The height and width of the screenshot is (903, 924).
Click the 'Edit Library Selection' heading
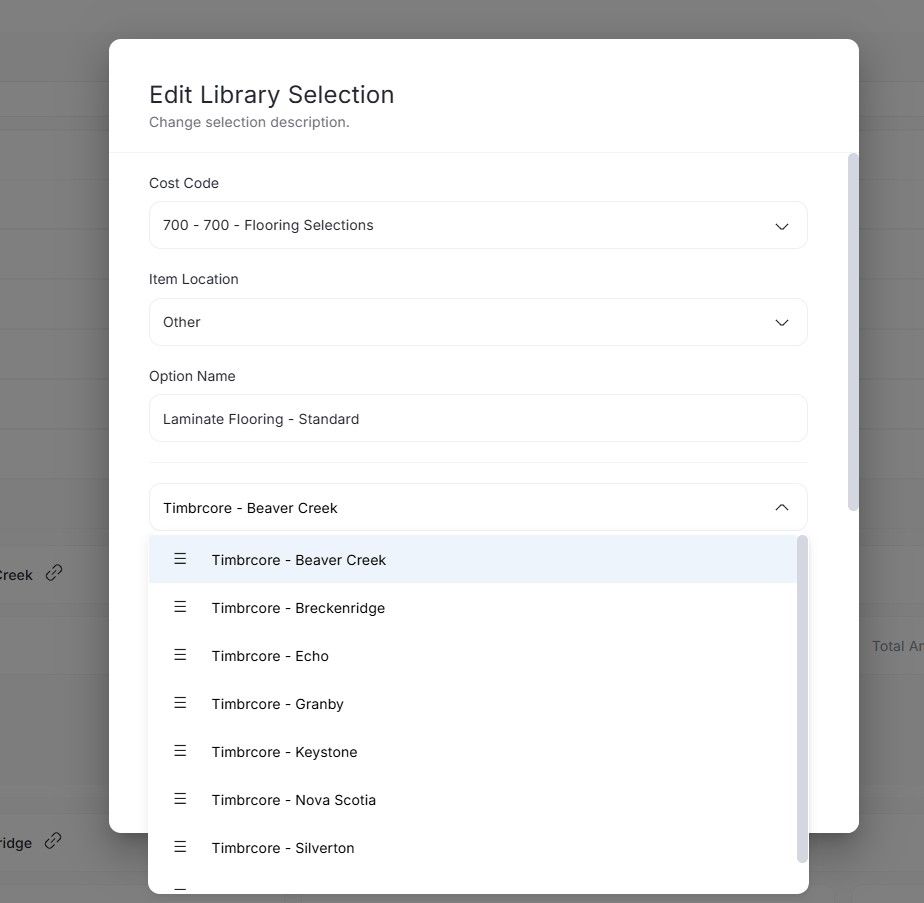(272, 95)
